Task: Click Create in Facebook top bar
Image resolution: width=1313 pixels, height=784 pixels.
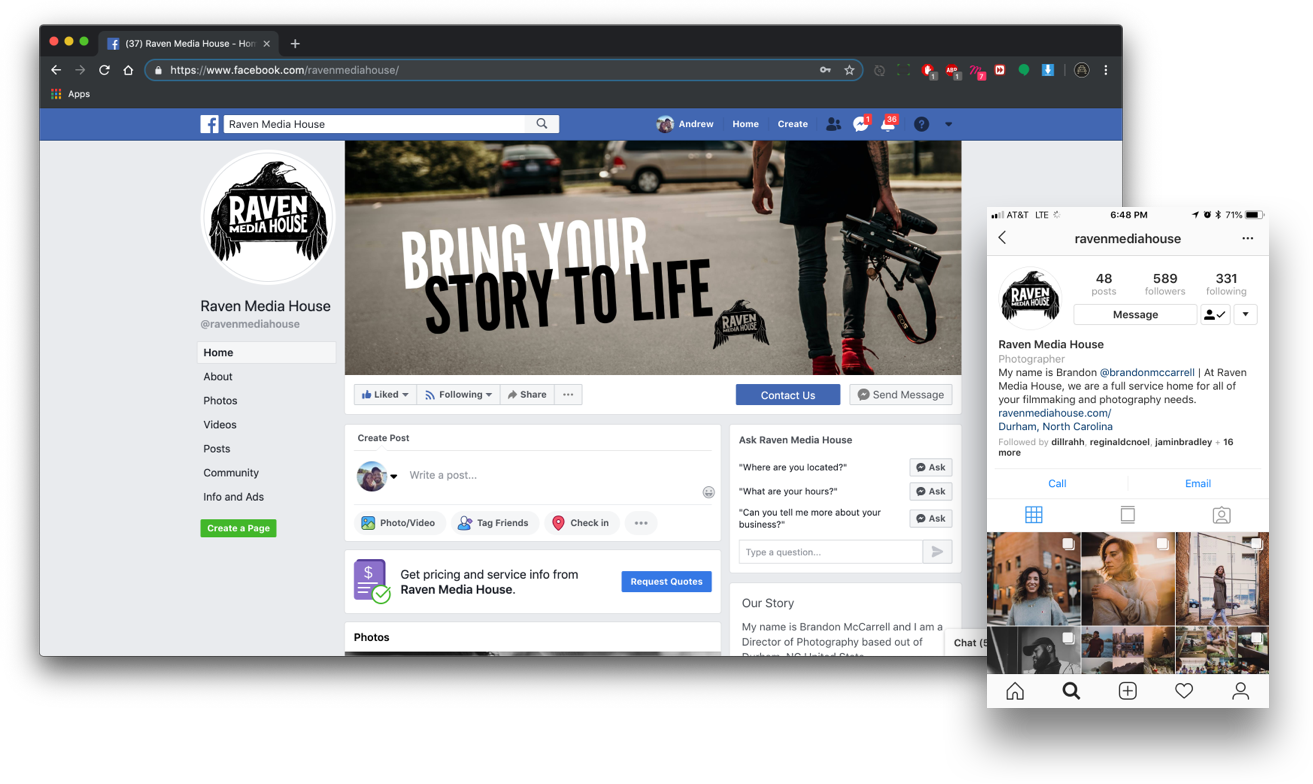Action: coord(792,124)
